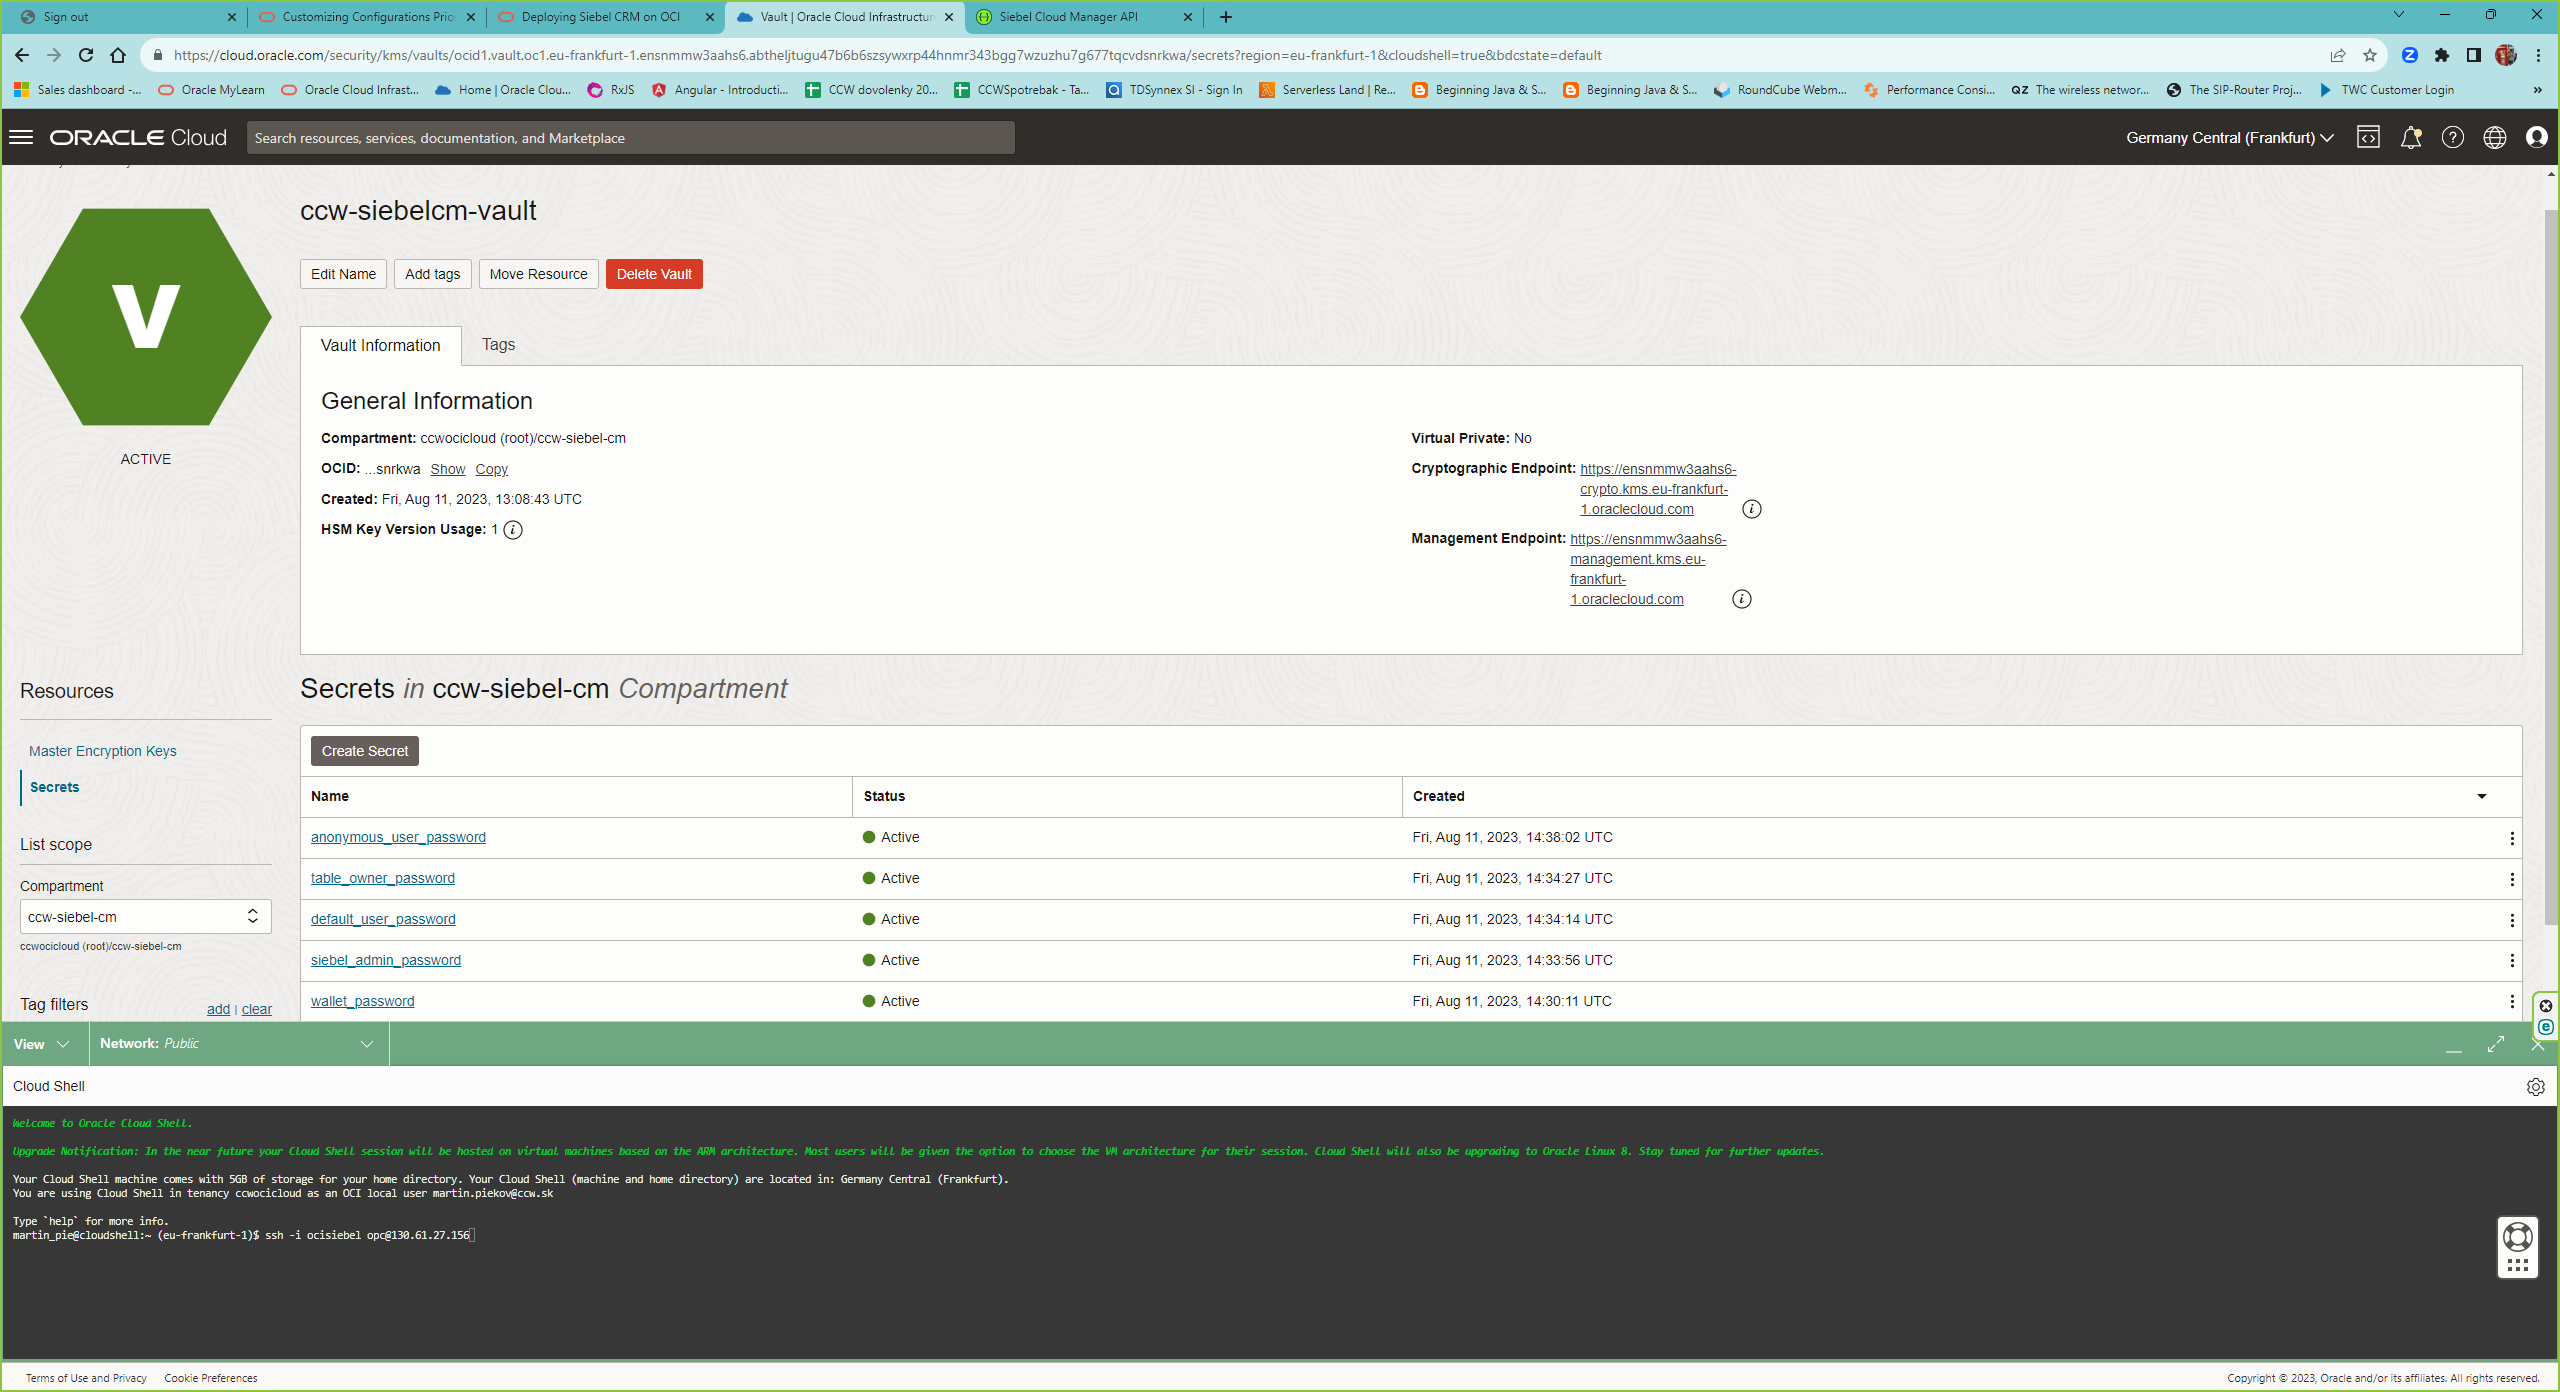Open wallet_password secret link
2560x1392 pixels.
click(362, 1002)
